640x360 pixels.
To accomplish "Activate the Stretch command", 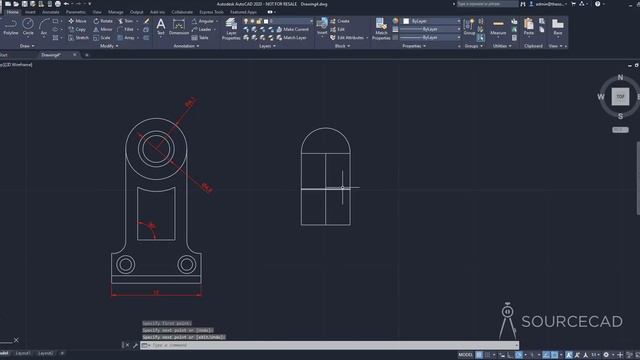I will click(x=78, y=38).
